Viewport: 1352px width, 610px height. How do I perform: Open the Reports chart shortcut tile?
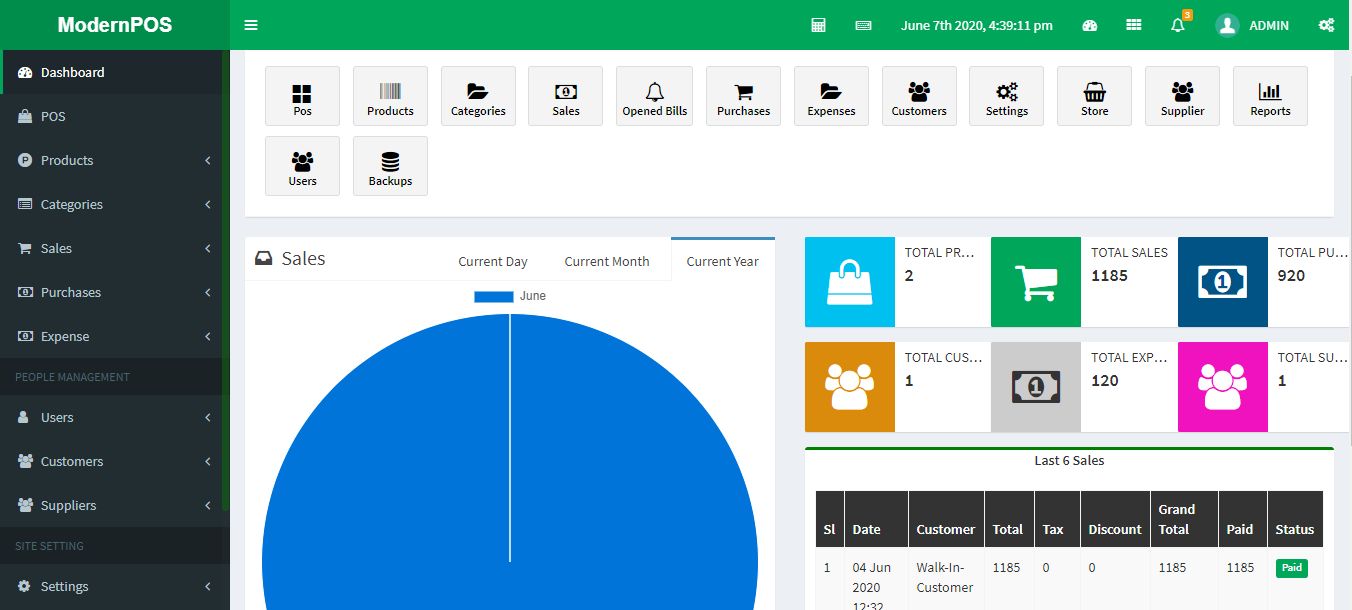(x=1270, y=96)
